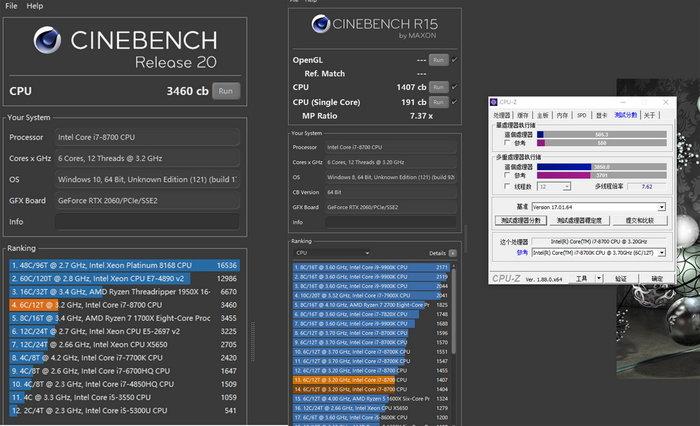Select the Core i5-5300U ranking row
Viewport: 700px width, 426px height.
pos(124,410)
